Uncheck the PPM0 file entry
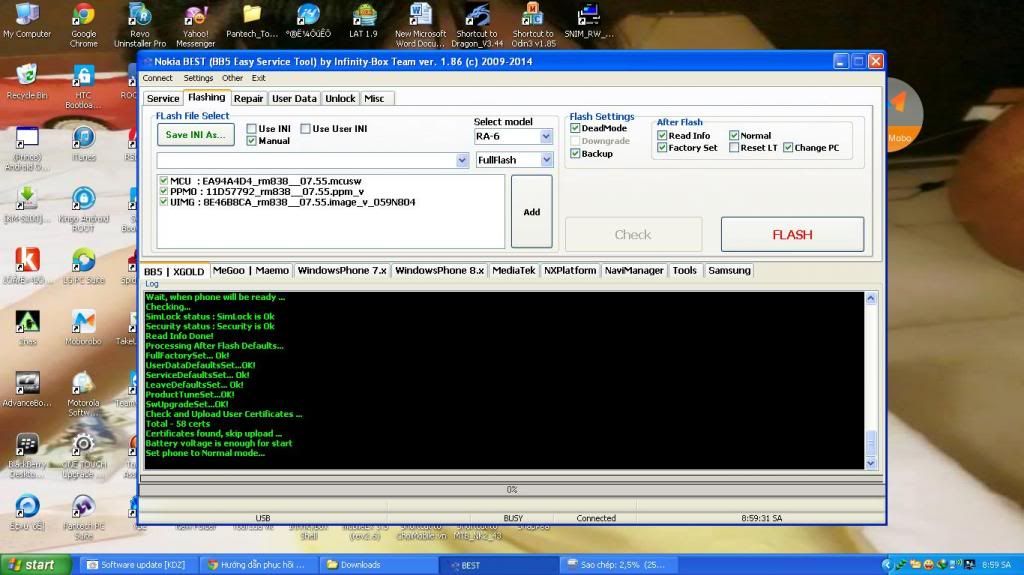The image size is (1024, 575). point(163,191)
